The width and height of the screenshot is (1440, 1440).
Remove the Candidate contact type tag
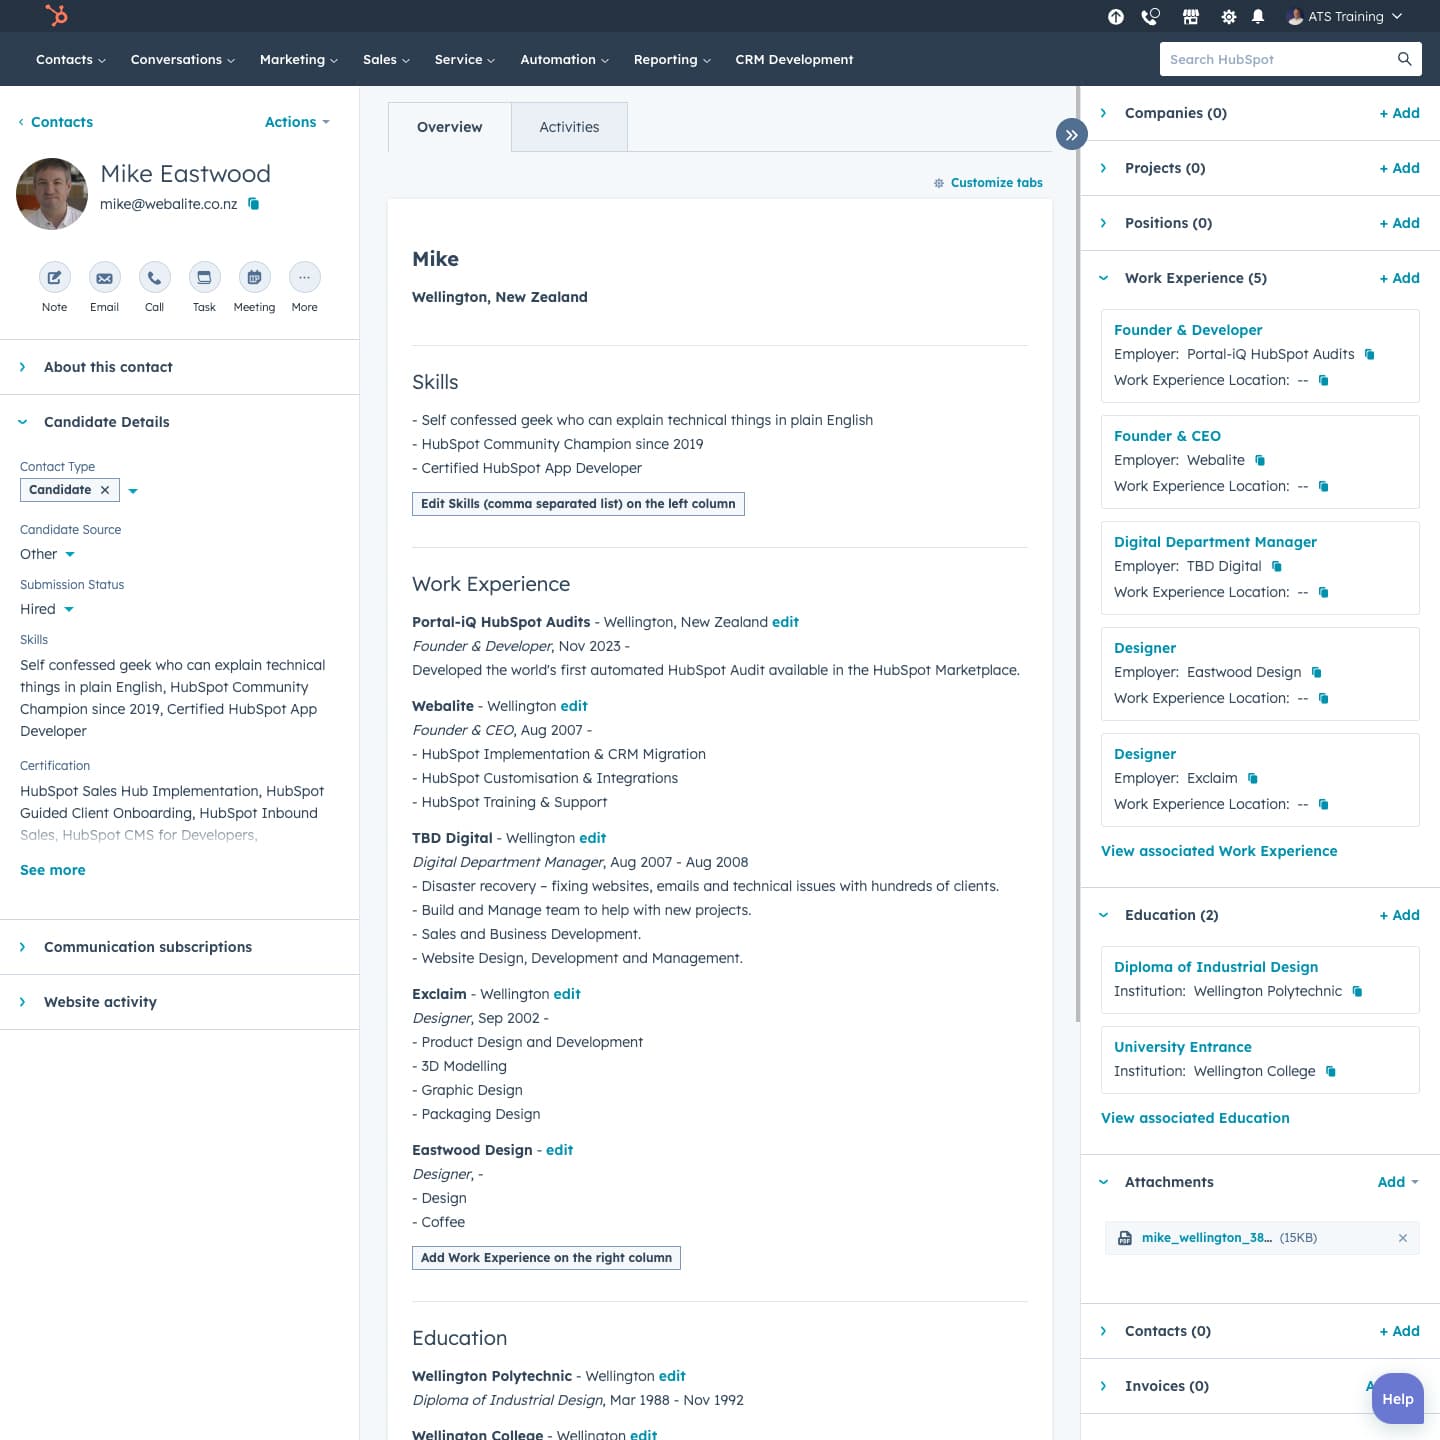click(x=105, y=490)
